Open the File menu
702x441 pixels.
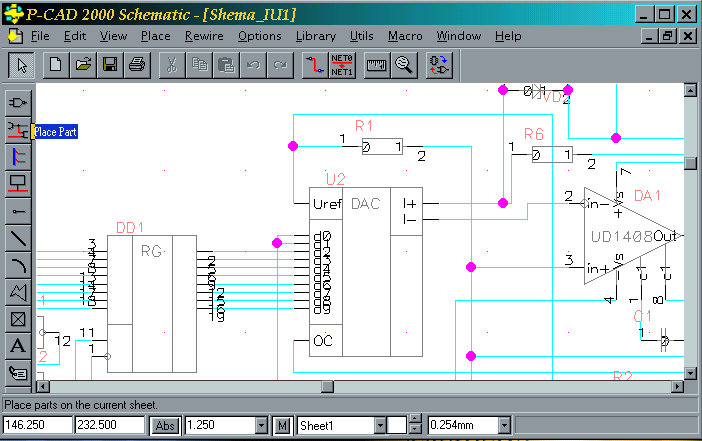(x=40, y=36)
